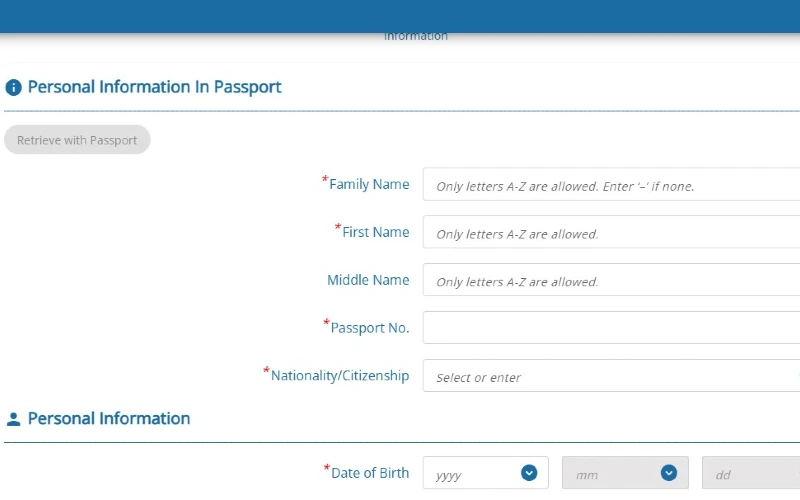Click the person icon beside Personal Information

click(x=14, y=420)
